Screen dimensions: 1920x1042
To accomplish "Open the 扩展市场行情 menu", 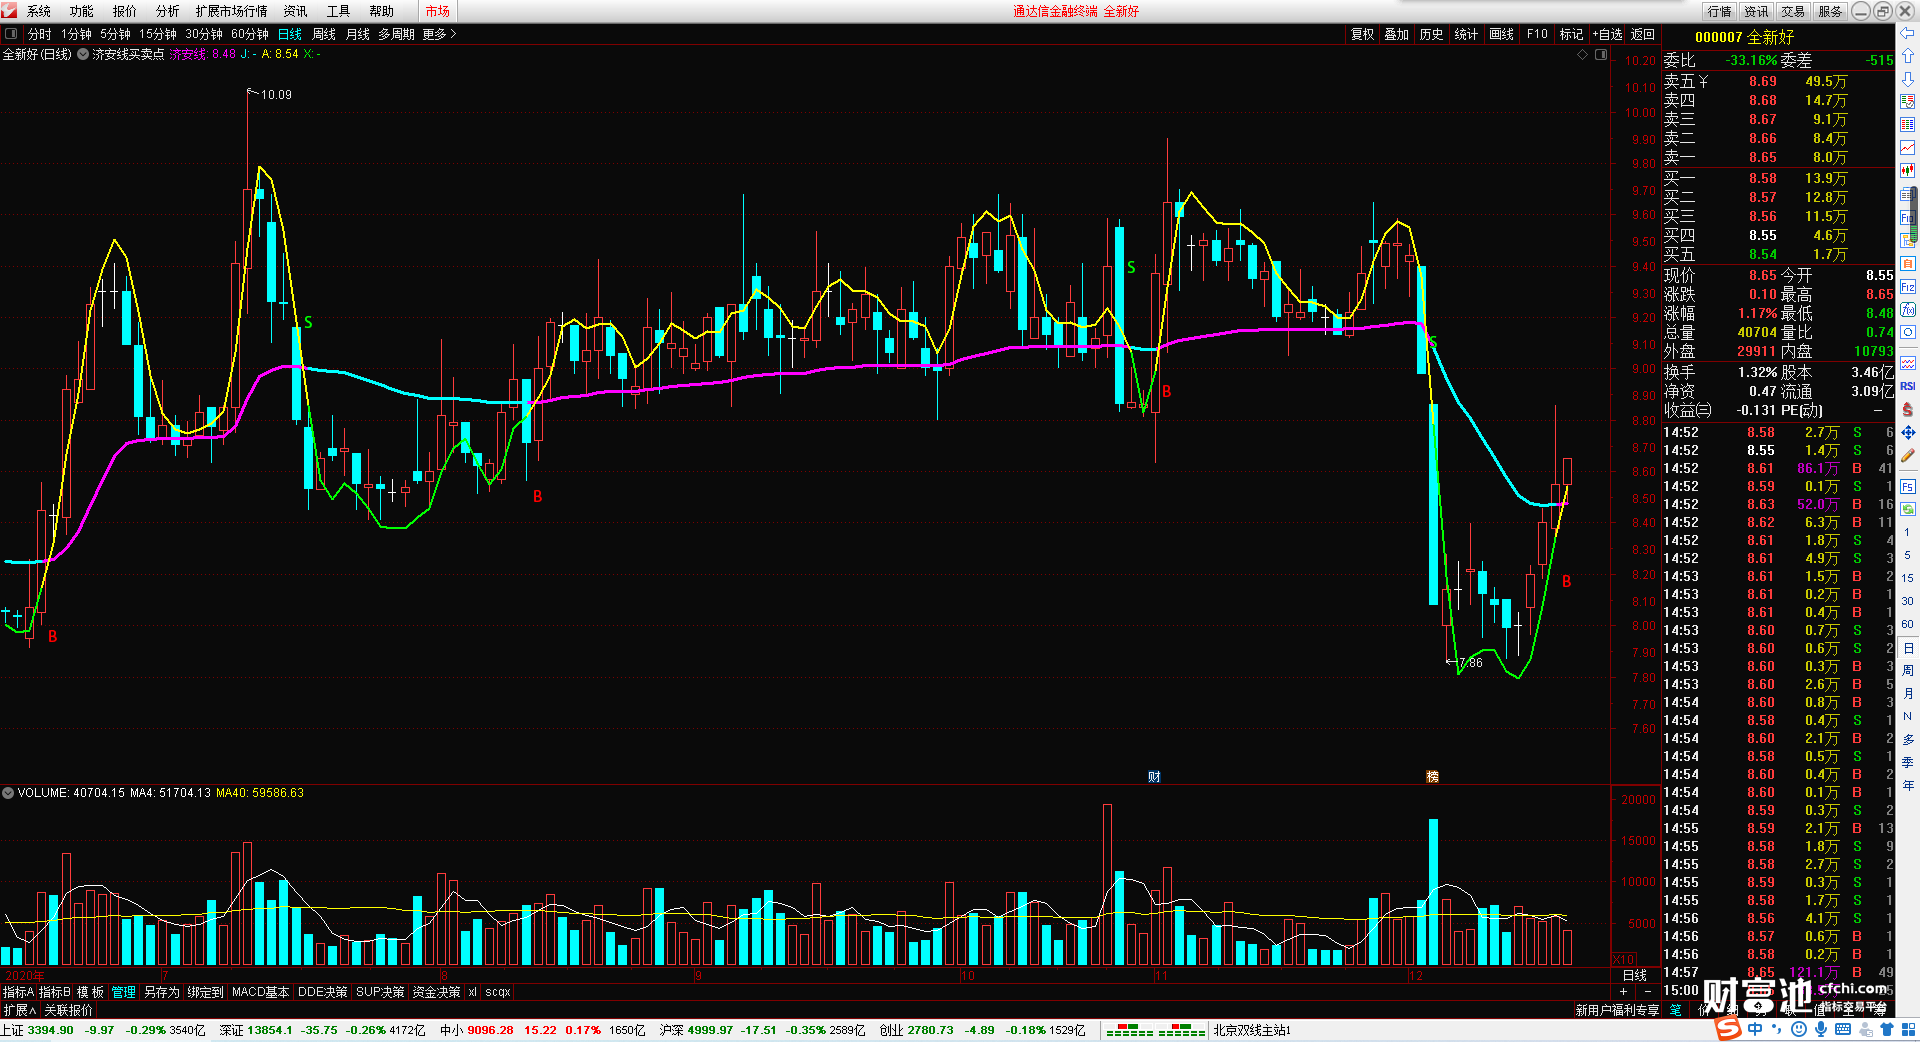I will (232, 11).
